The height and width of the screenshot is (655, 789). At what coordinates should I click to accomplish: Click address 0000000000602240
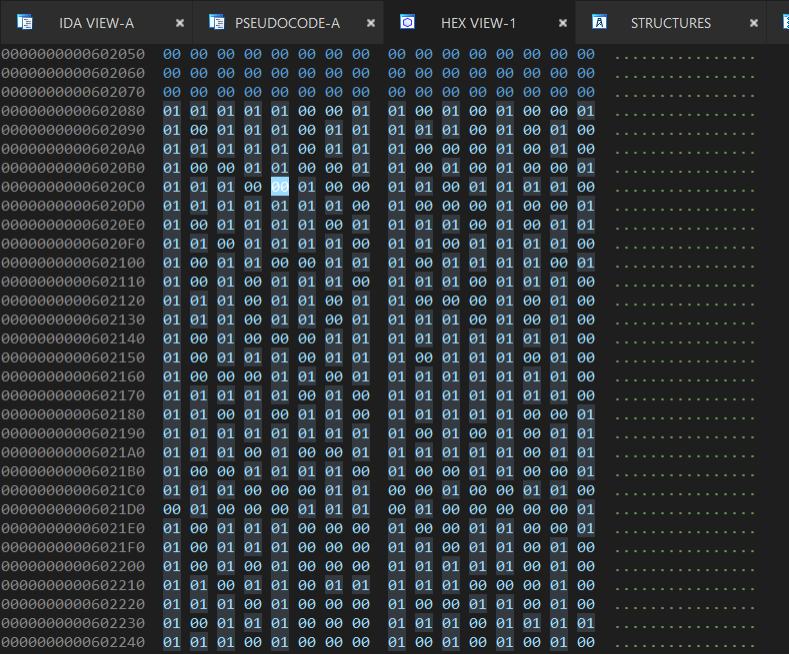click(73, 642)
